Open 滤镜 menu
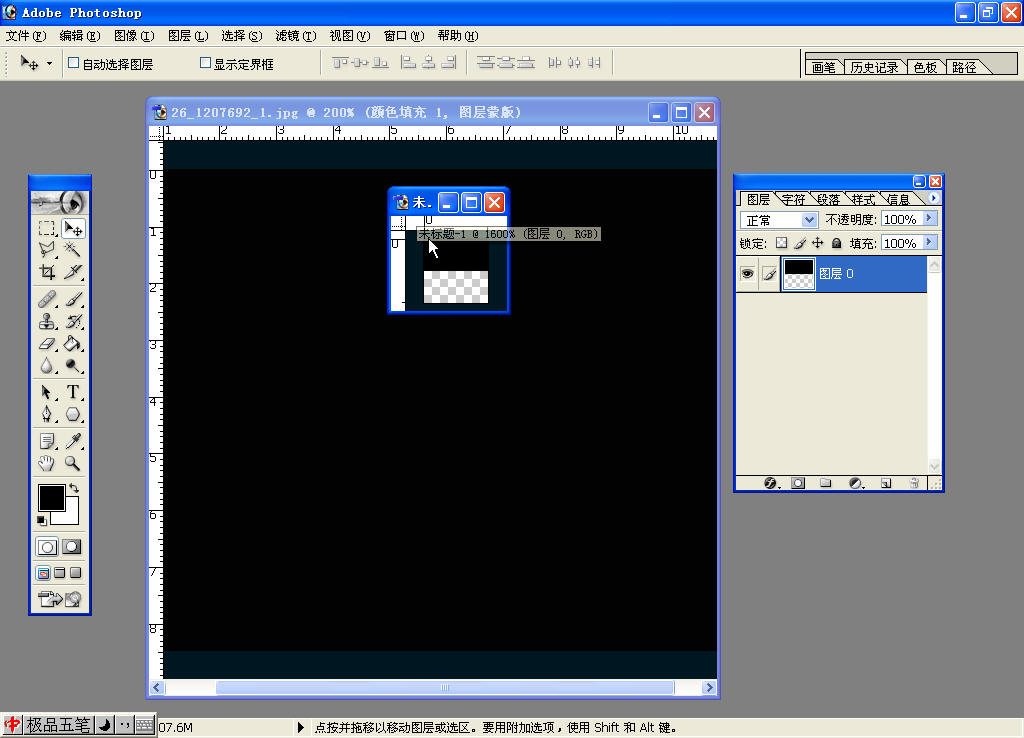 [x=295, y=36]
